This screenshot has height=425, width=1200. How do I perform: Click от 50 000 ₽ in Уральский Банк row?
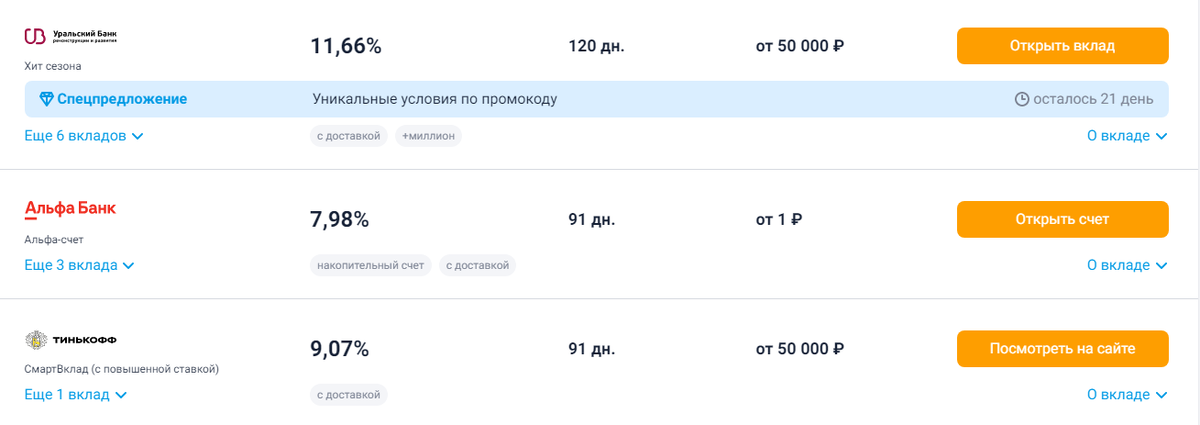point(800,46)
